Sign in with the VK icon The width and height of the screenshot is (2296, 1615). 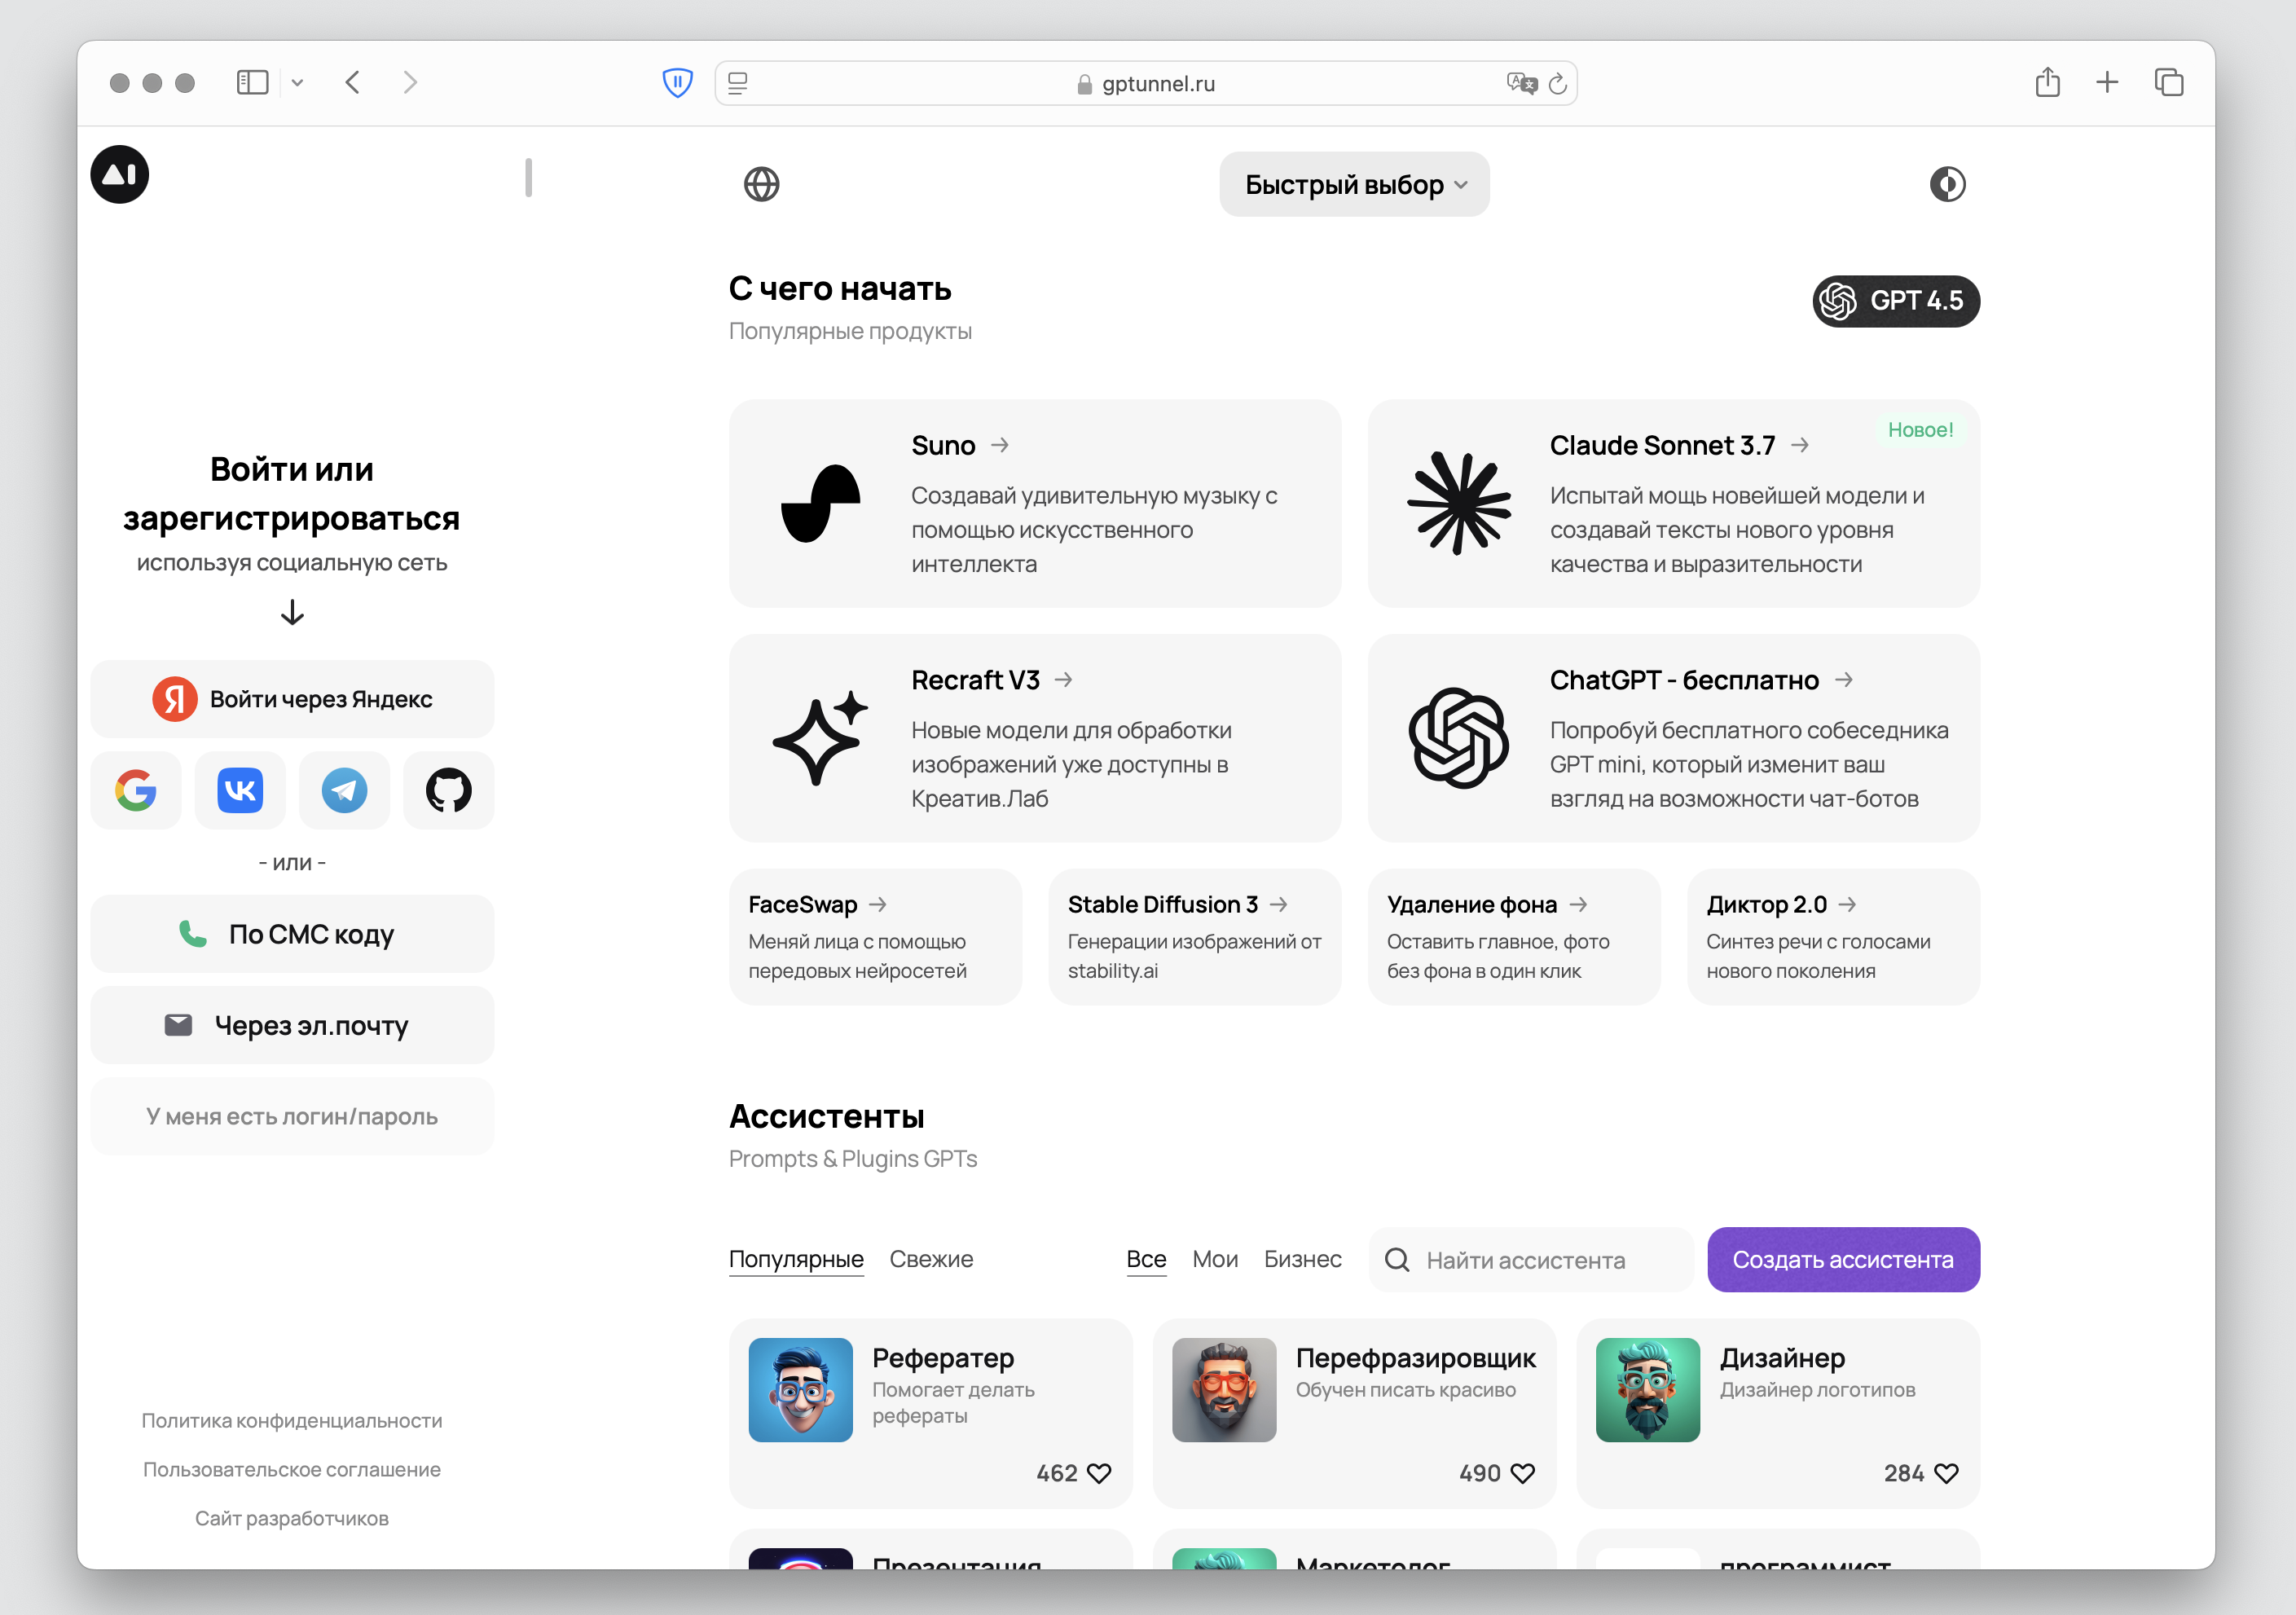coord(240,790)
